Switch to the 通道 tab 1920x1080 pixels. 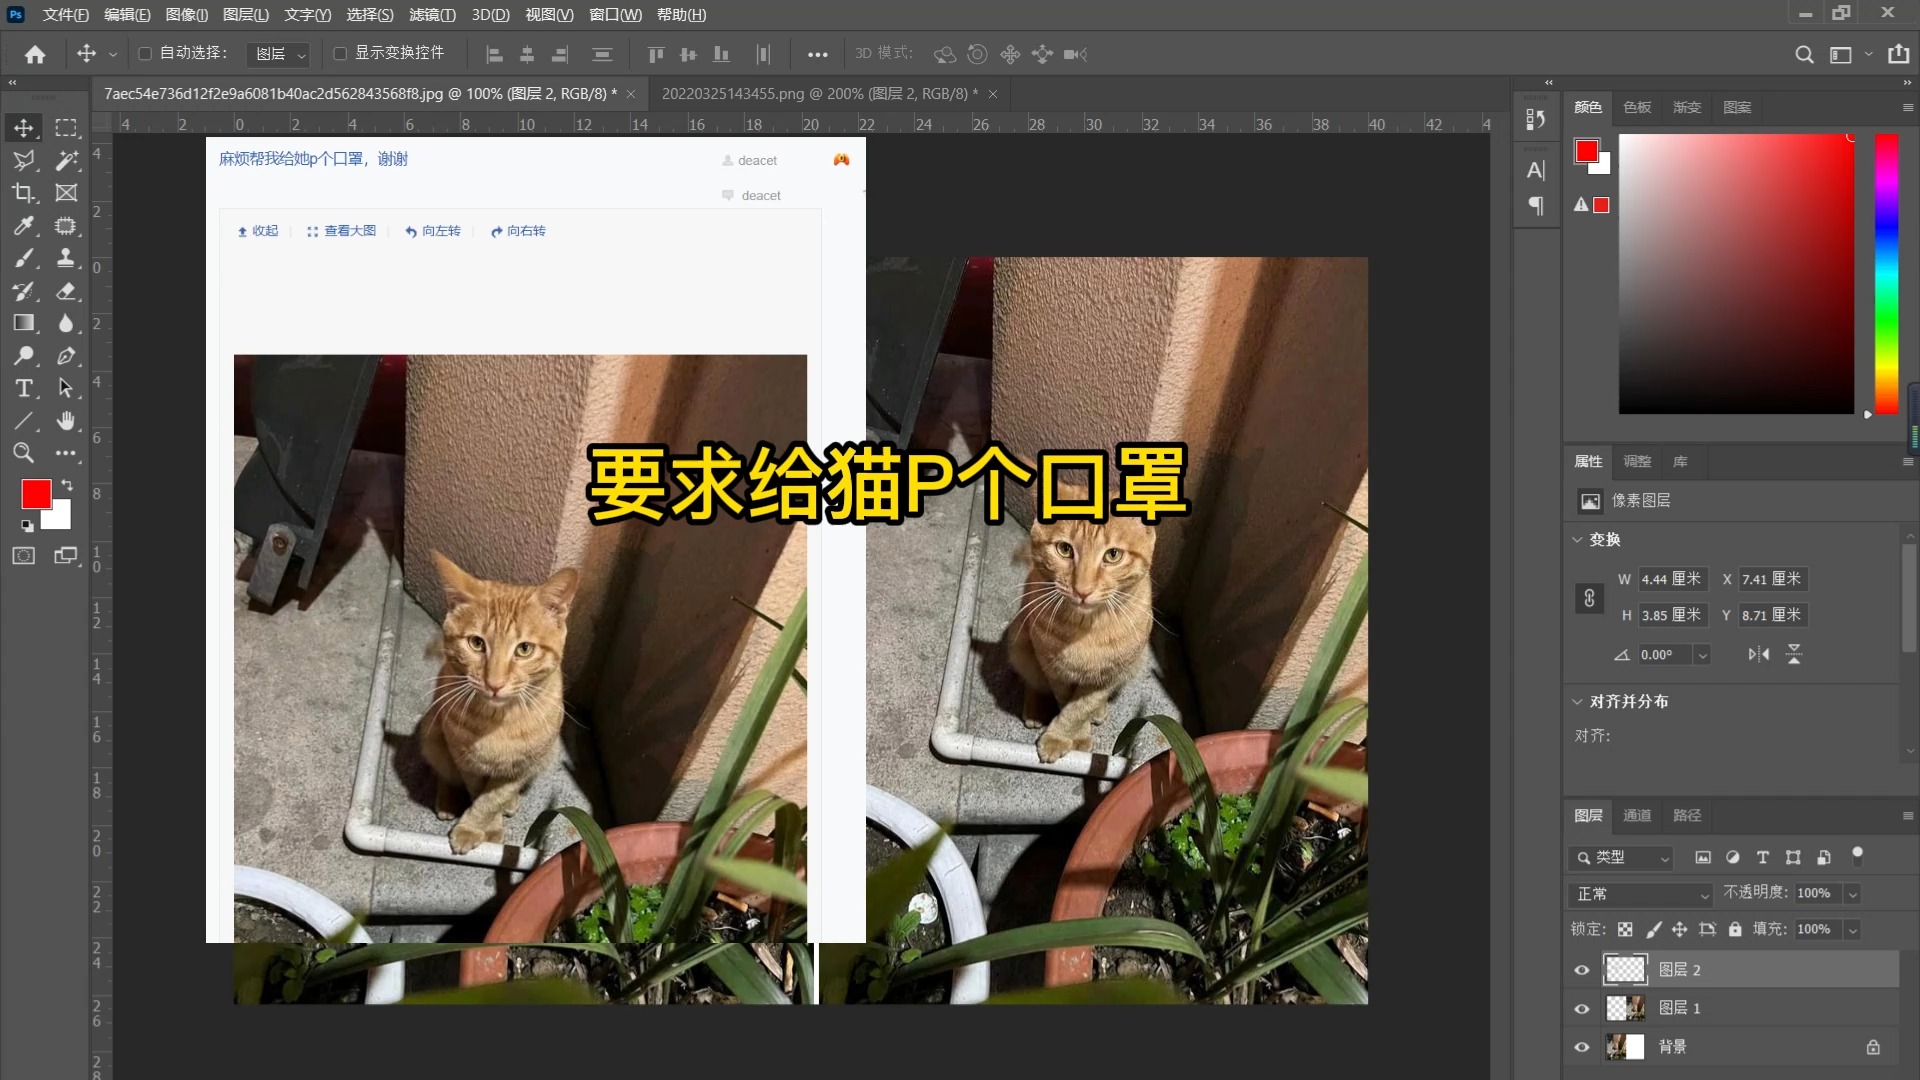click(x=1637, y=816)
